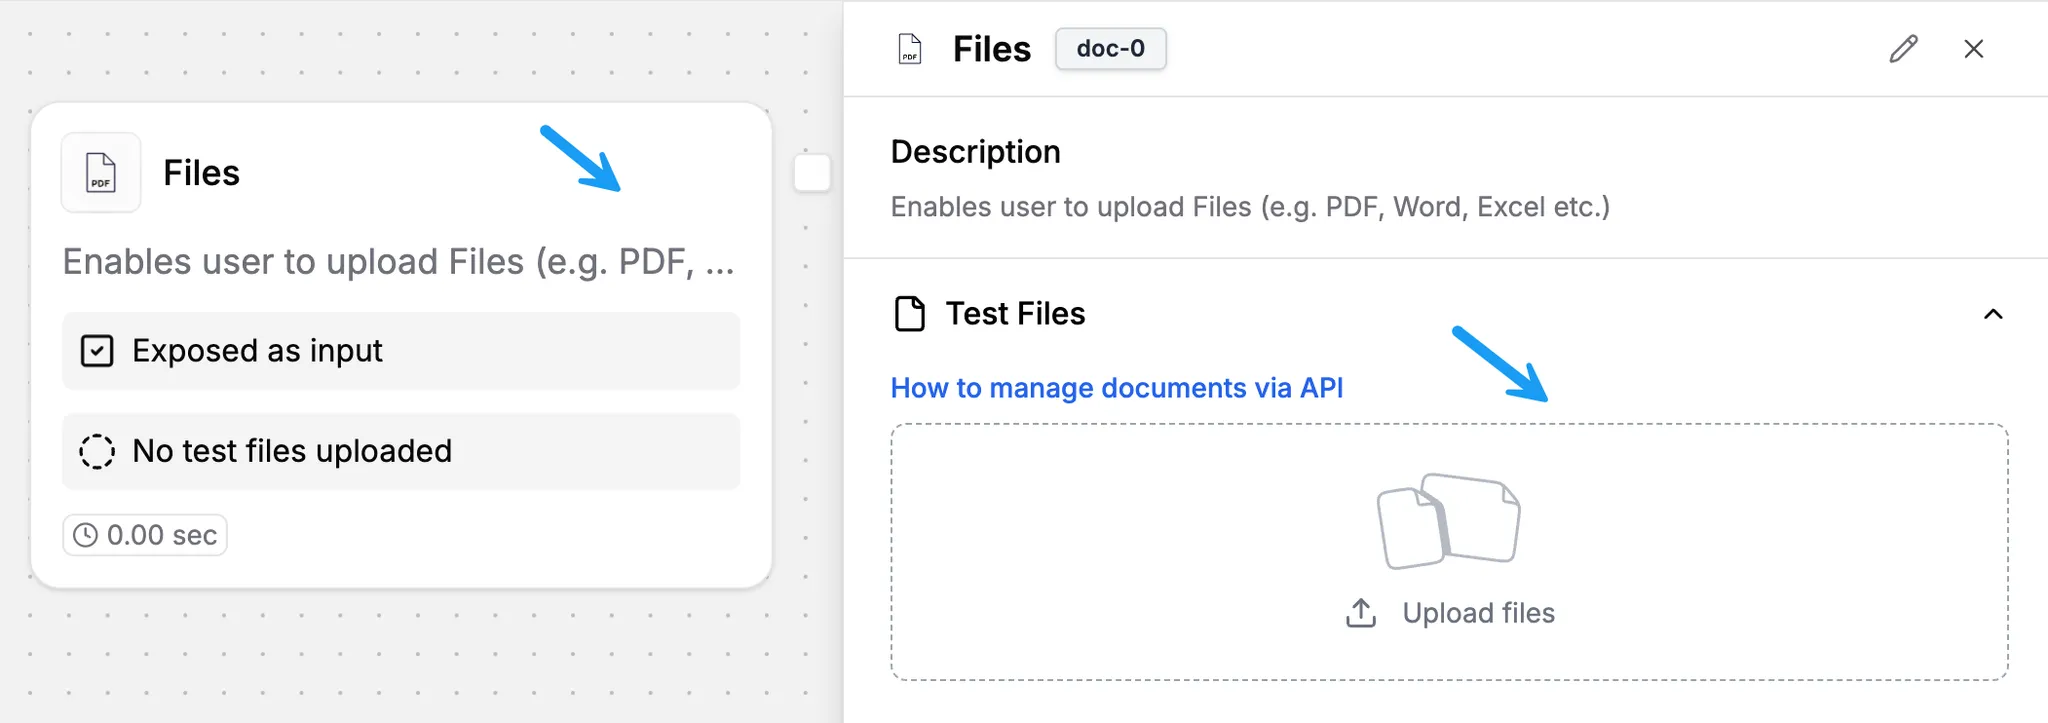Click the clock icon next to 0.00 sec
This screenshot has height=723, width=2048.
point(86,535)
